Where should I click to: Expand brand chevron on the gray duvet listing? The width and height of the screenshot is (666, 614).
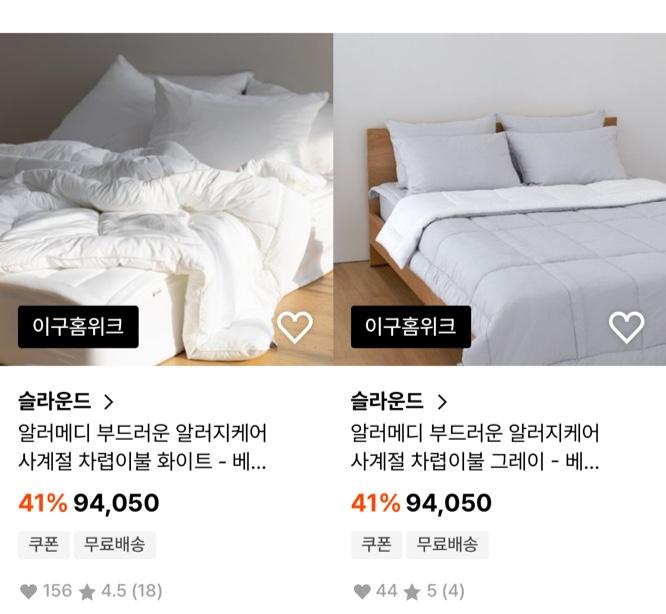tap(442, 402)
